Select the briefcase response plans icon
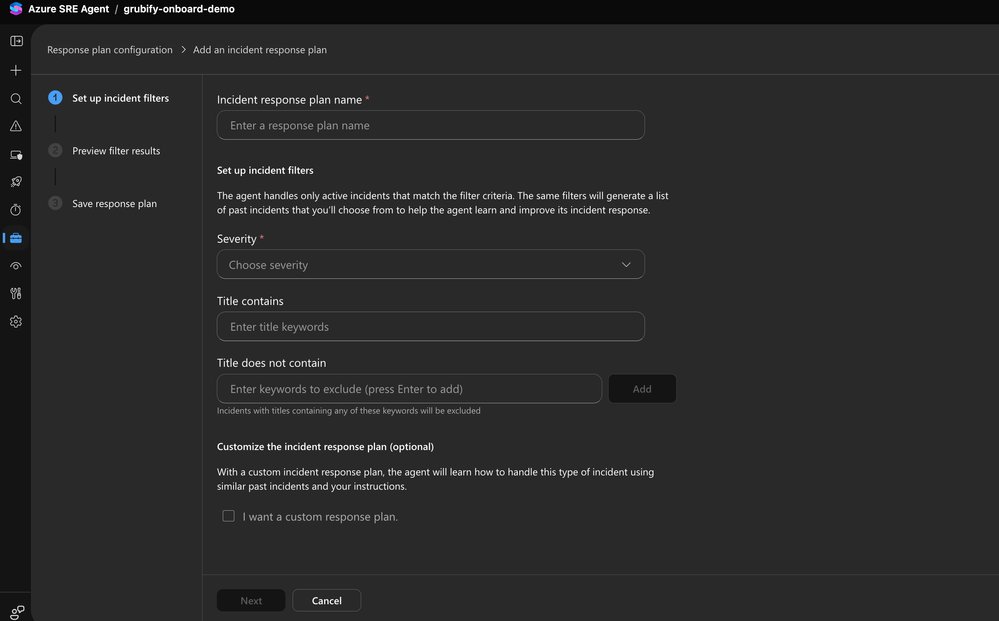 pyautogui.click(x=15, y=238)
